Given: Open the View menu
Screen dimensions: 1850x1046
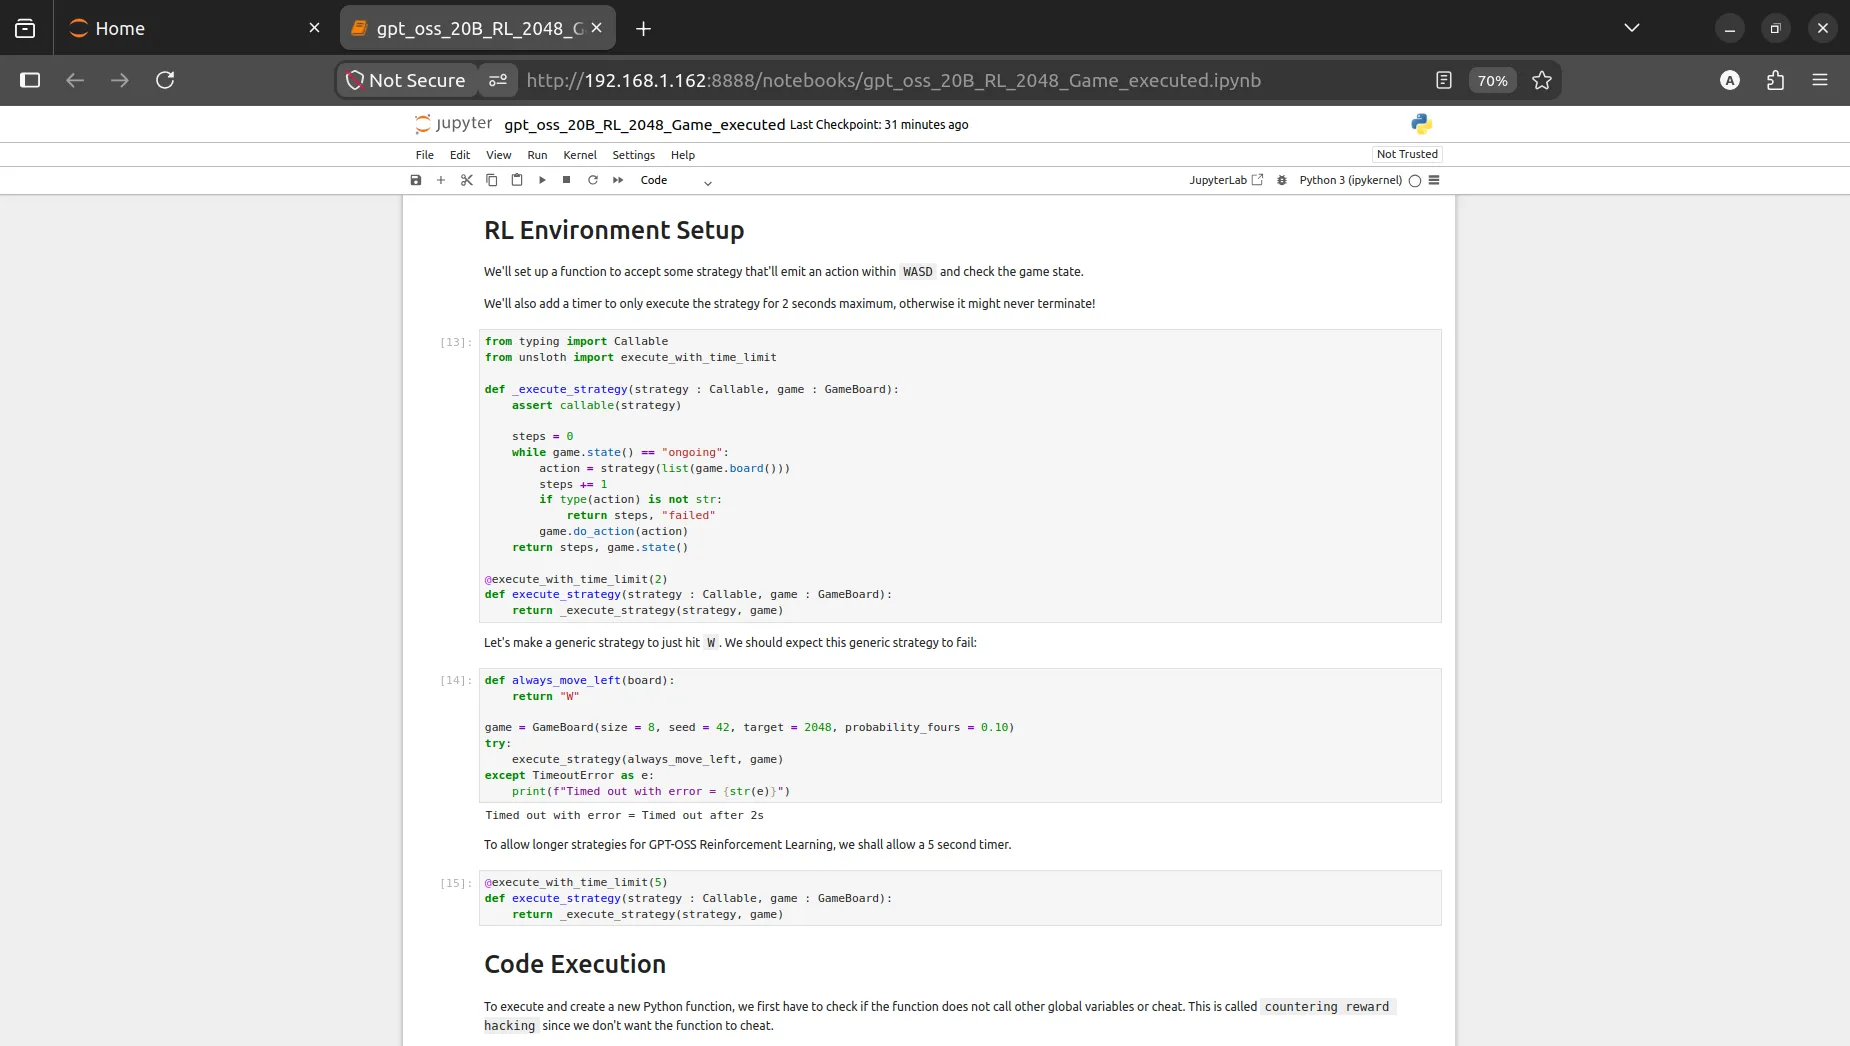Looking at the screenshot, I should click(499, 155).
